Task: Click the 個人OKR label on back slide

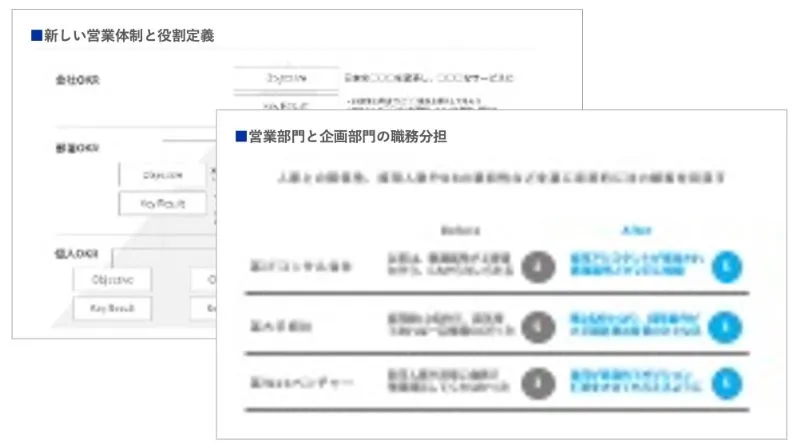Action: (77, 254)
